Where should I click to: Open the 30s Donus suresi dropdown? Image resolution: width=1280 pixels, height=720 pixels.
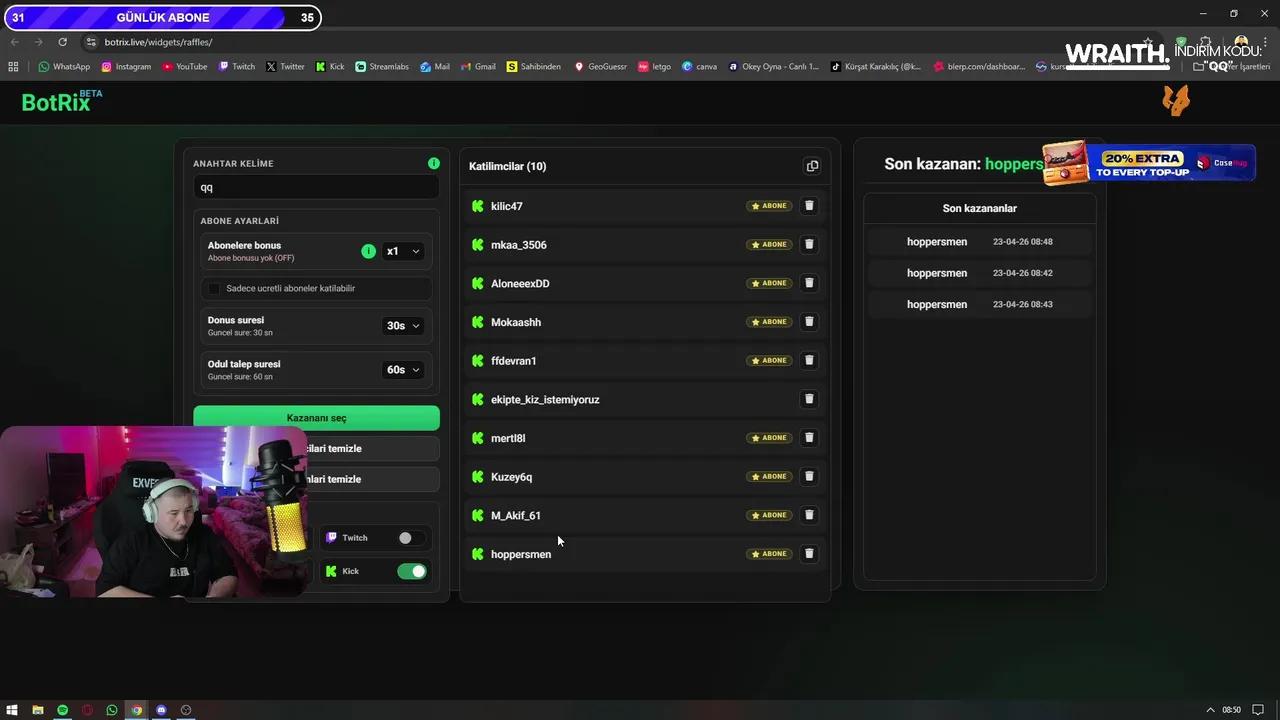[402, 325]
